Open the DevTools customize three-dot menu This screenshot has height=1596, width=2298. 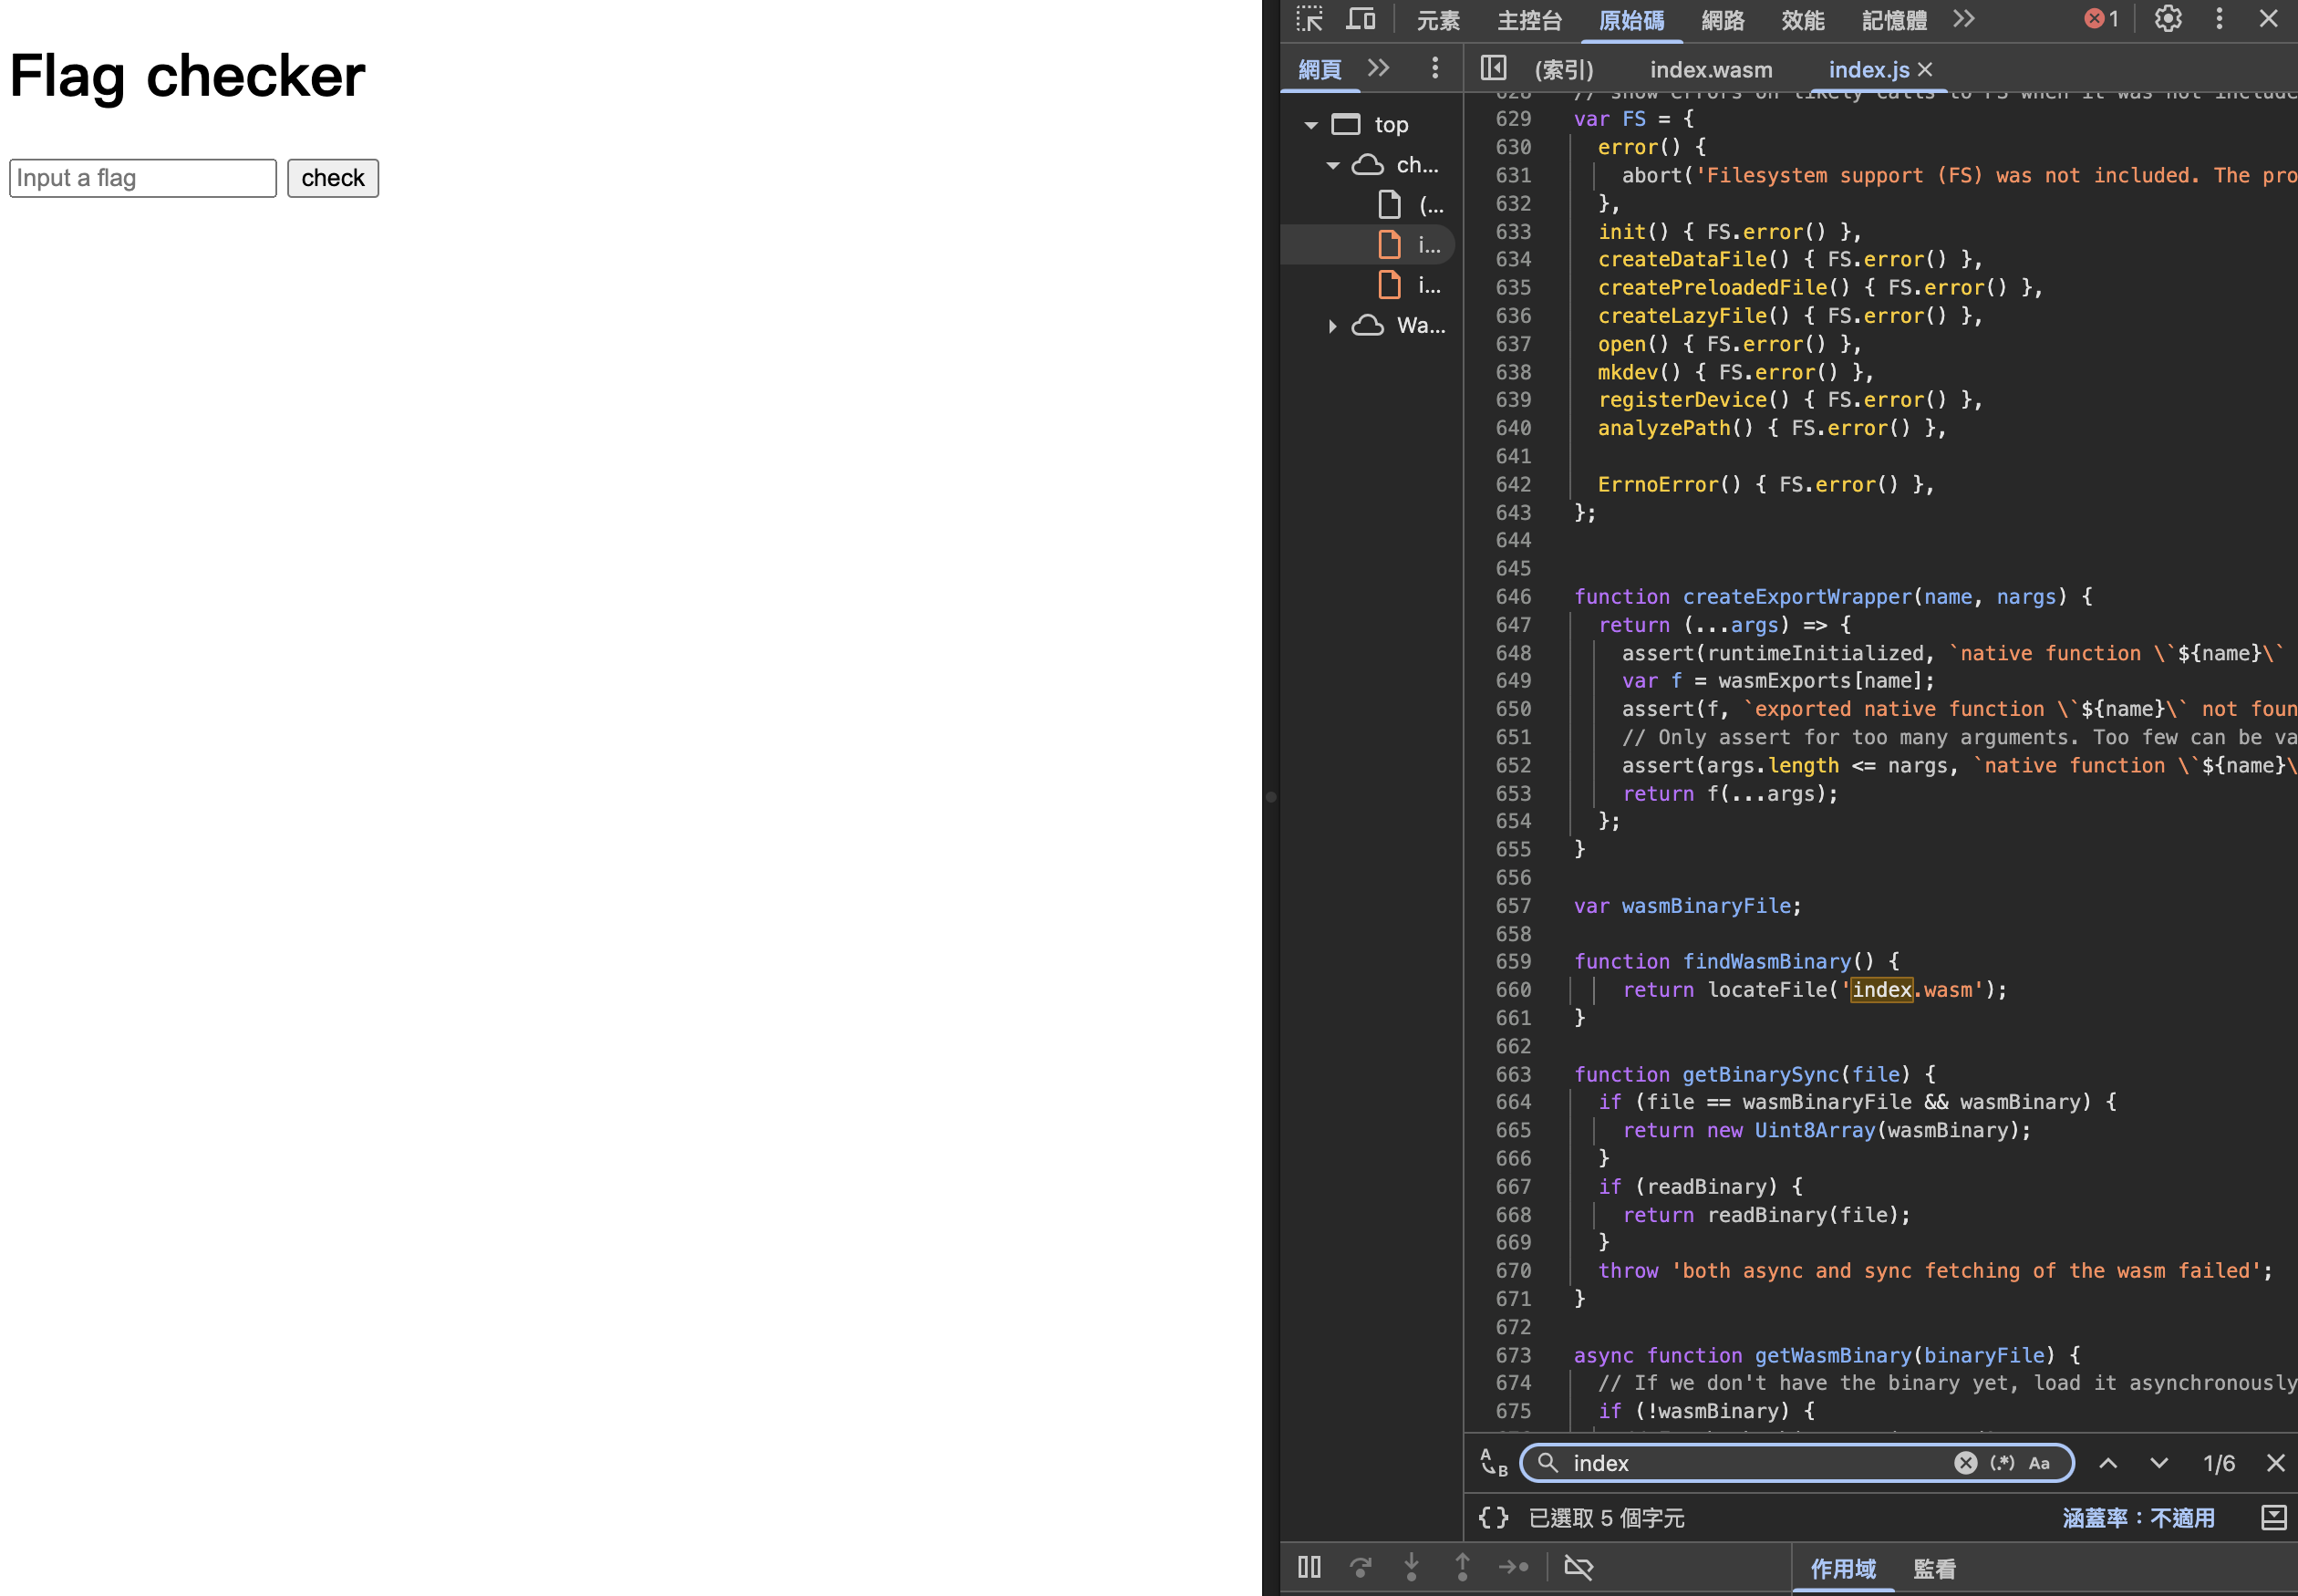[x=2219, y=19]
